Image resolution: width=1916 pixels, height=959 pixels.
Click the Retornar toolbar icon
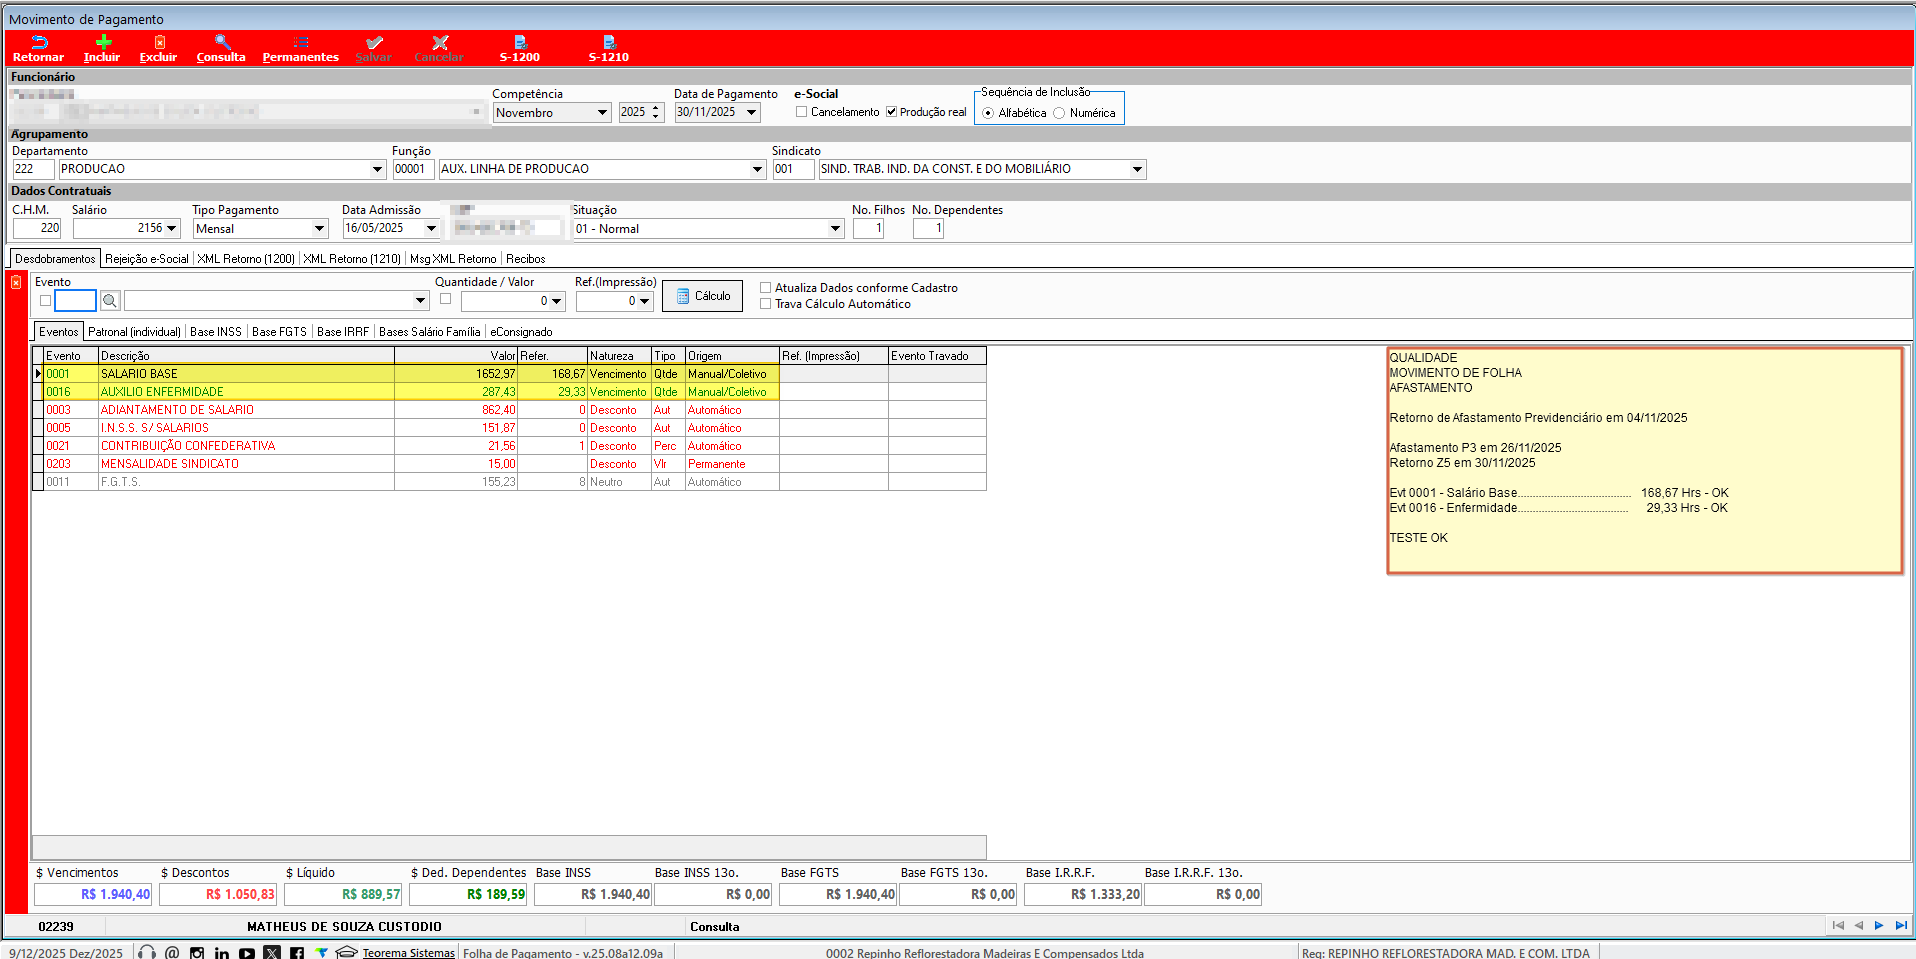[x=39, y=42]
